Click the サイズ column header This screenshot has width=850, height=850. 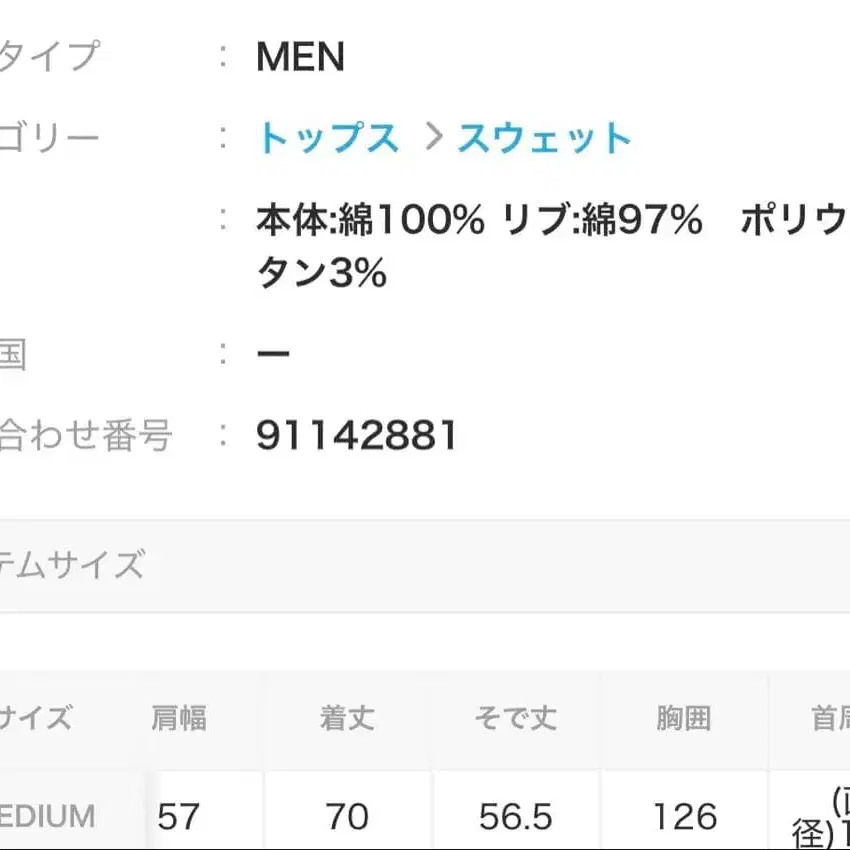coord(36,718)
